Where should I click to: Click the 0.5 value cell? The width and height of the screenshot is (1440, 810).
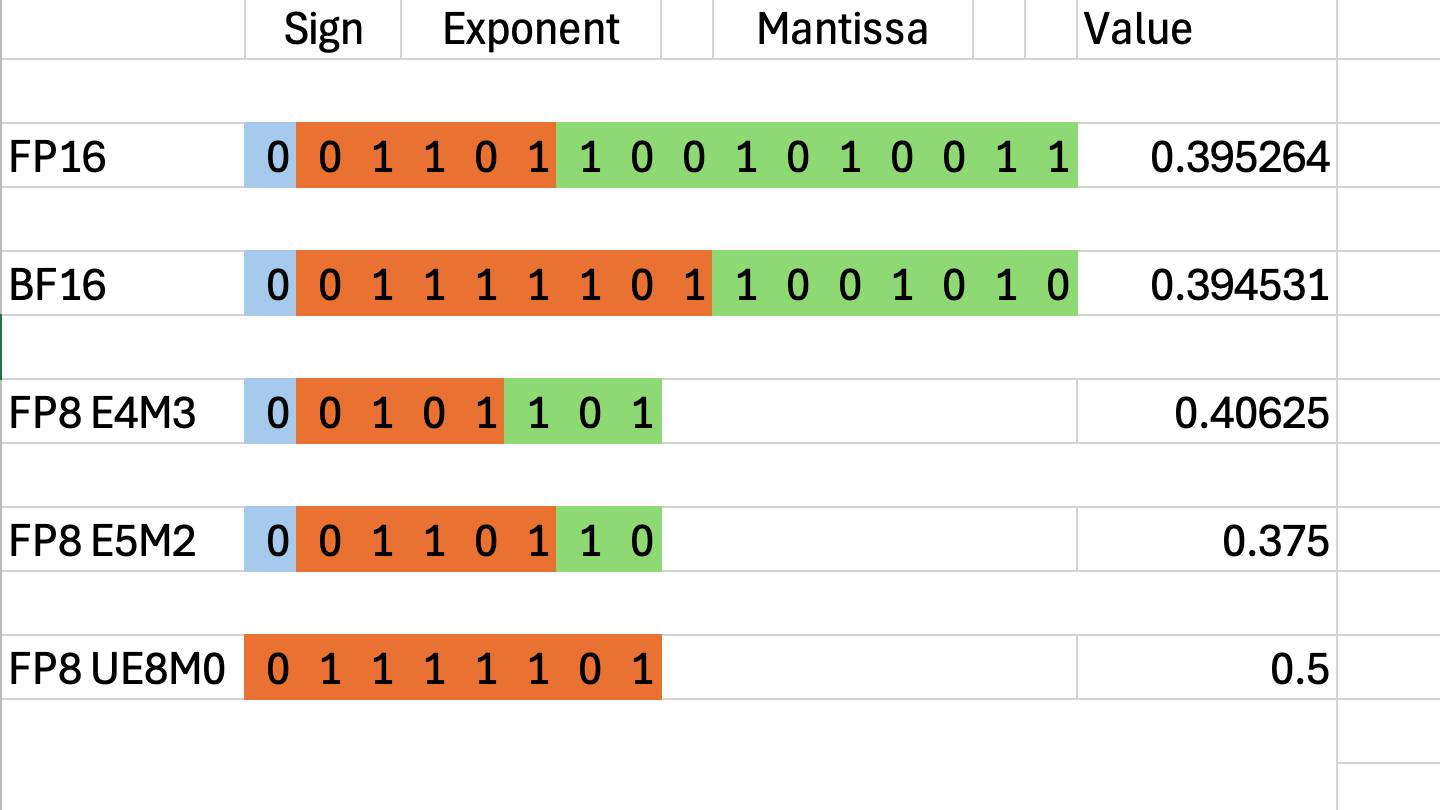[1207, 668]
